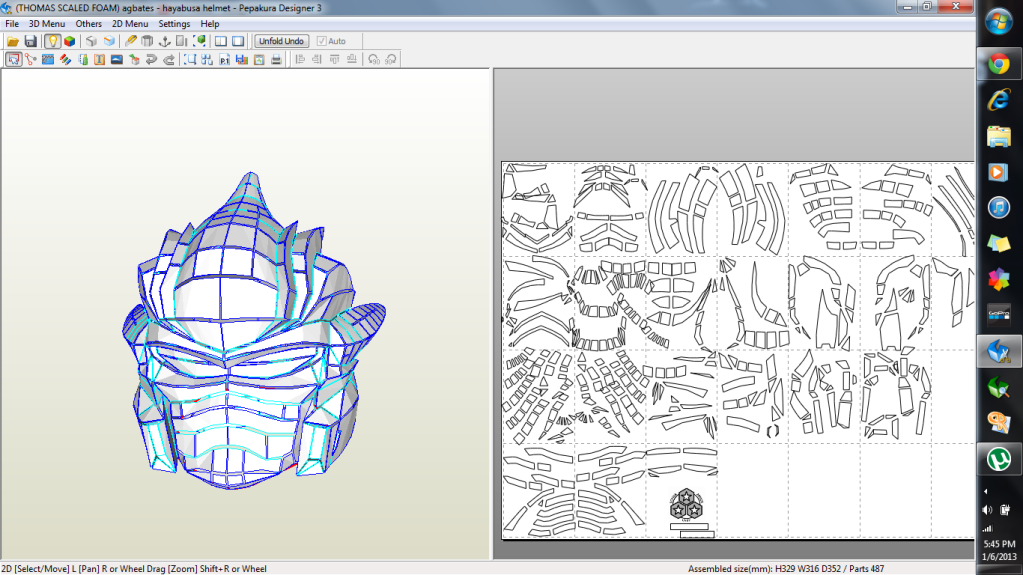Open Google Chrome from taskbar

(x=998, y=64)
